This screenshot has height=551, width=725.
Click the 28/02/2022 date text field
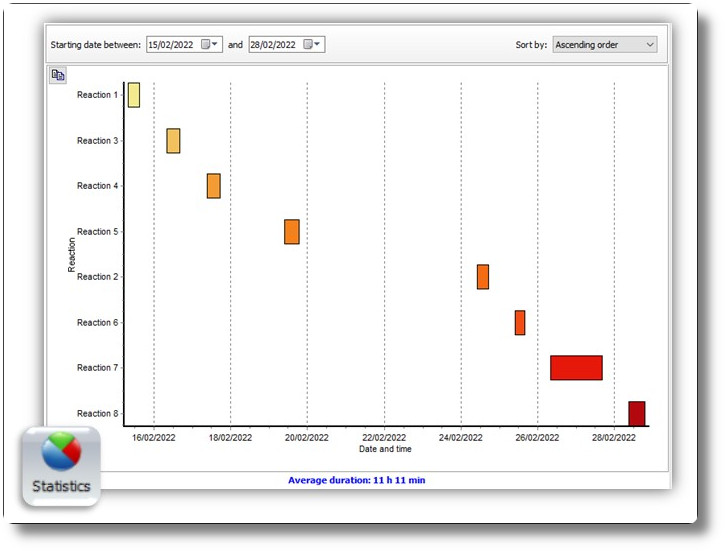[x=274, y=45]
